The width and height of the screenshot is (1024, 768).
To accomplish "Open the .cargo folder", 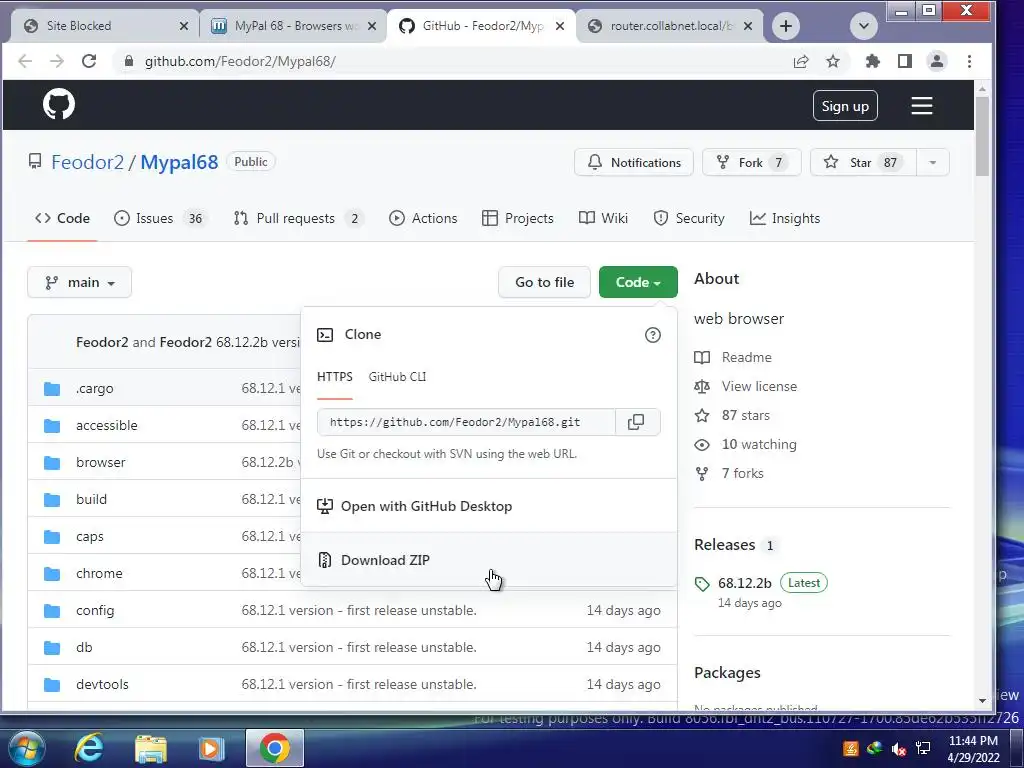I will (x=95, y=389).
